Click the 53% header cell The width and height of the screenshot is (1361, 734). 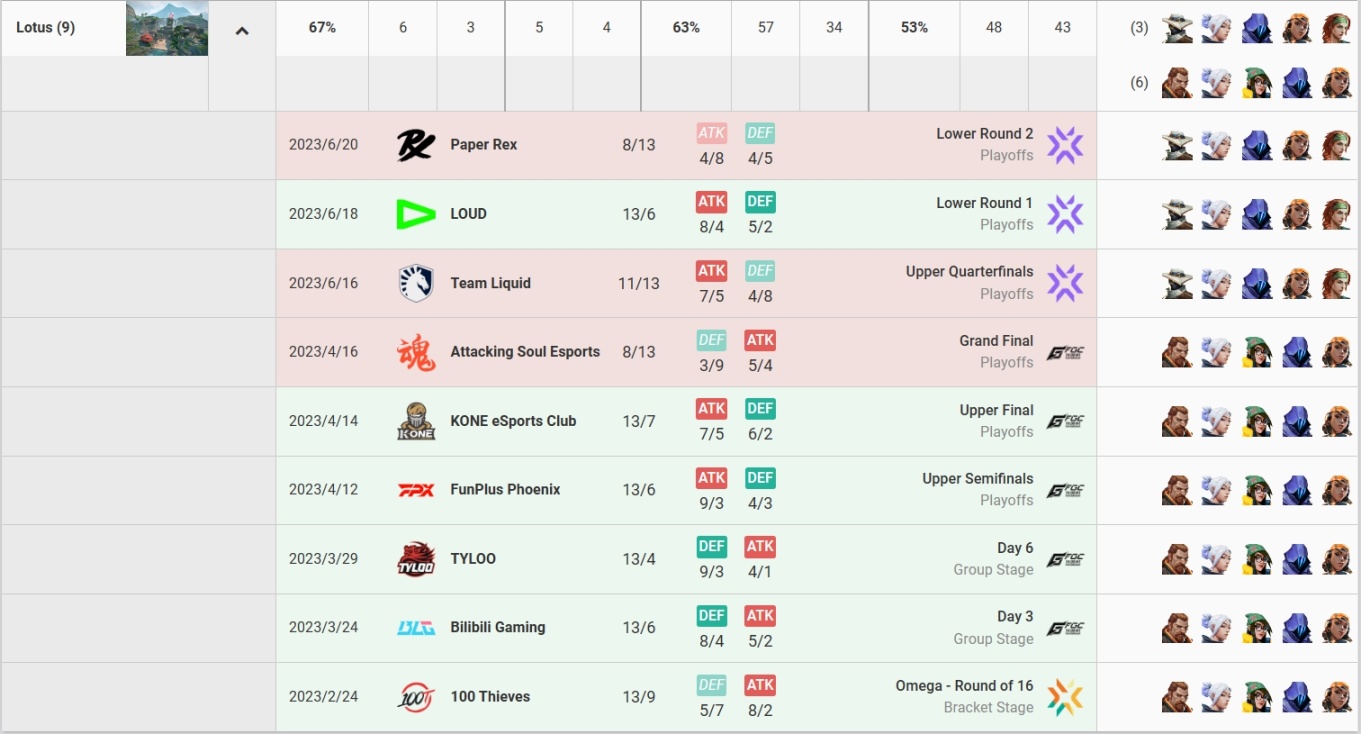click(x=914, y=28)
